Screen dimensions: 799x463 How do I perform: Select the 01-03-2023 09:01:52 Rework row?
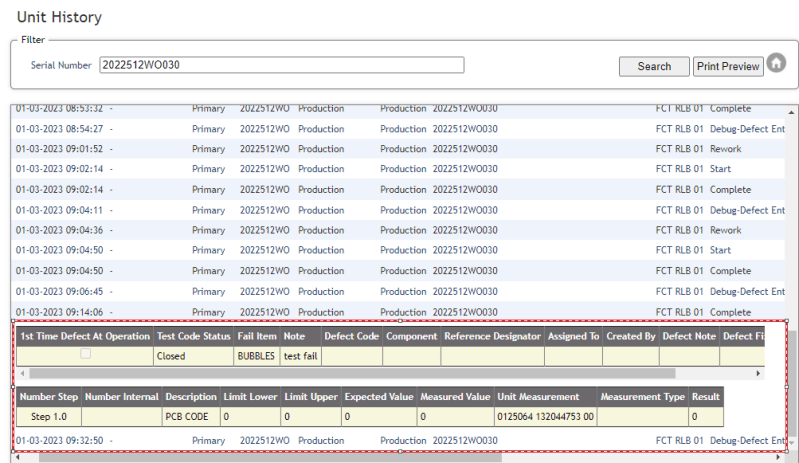pyautogui.click(x=397, y=149)
